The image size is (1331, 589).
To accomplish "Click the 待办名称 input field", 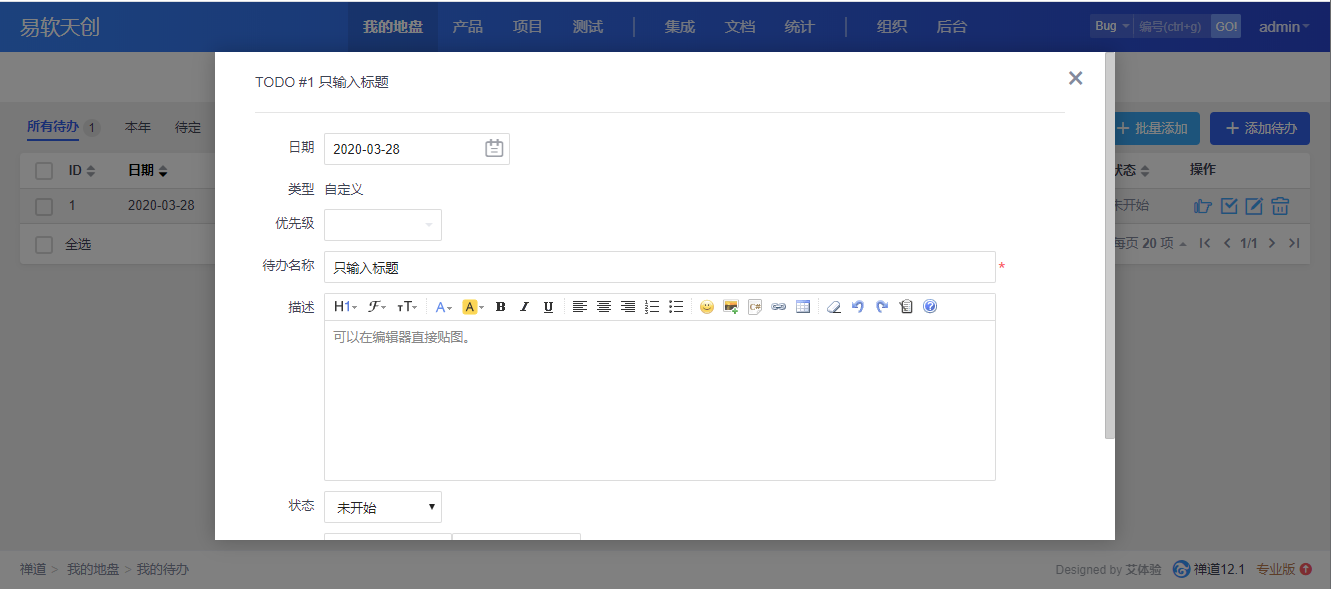I will click(x=660, y=267).
